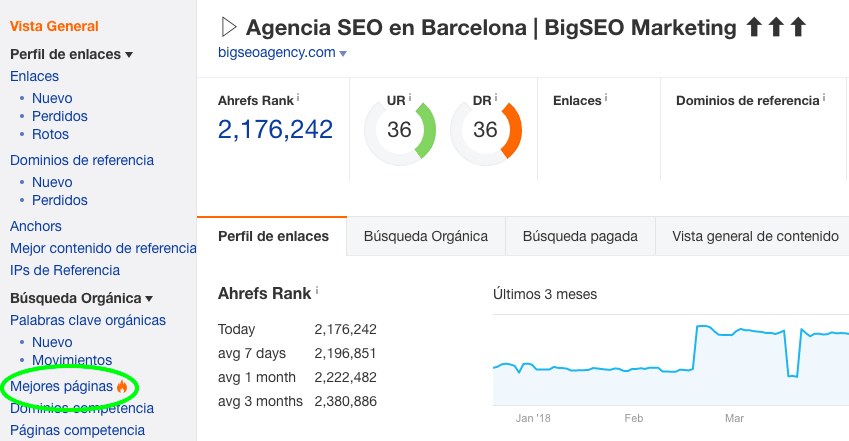Click the Ahrefs Rank line chart
This screenshot has height=441, width=849.
[x=671, y=360]
